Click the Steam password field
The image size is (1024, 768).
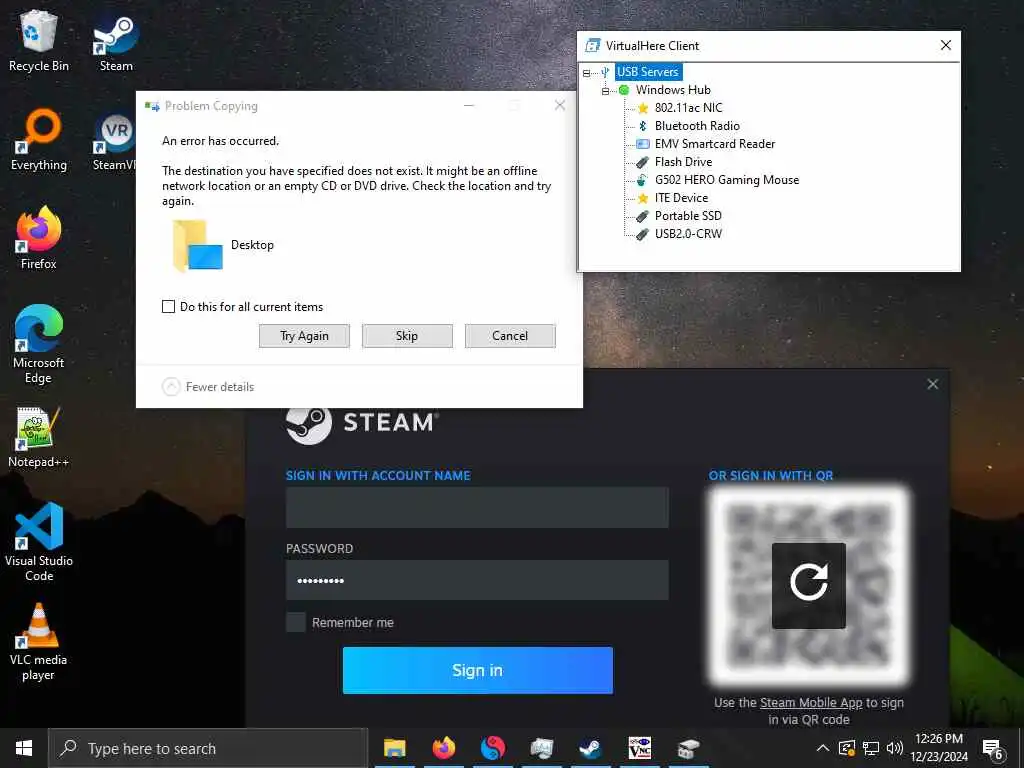tap(477, 580)
